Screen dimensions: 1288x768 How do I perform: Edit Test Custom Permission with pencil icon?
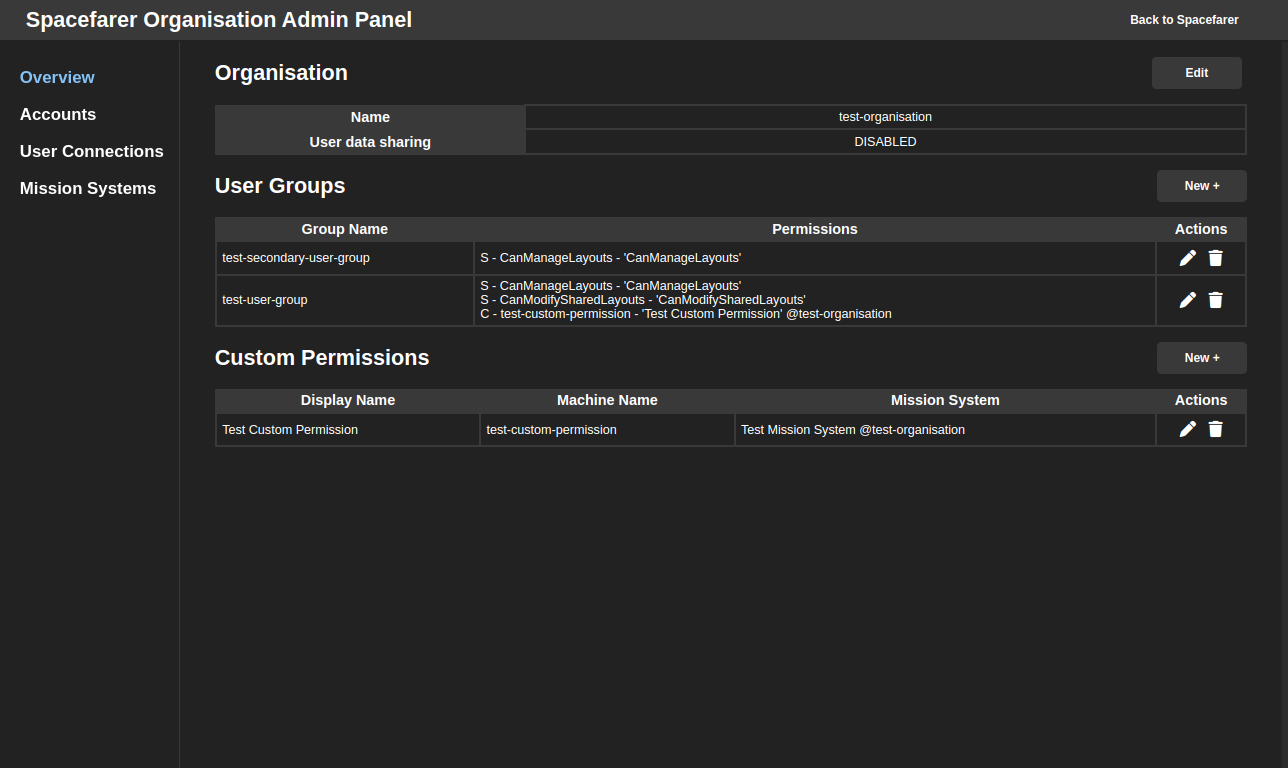click(x=1187, y=429)
